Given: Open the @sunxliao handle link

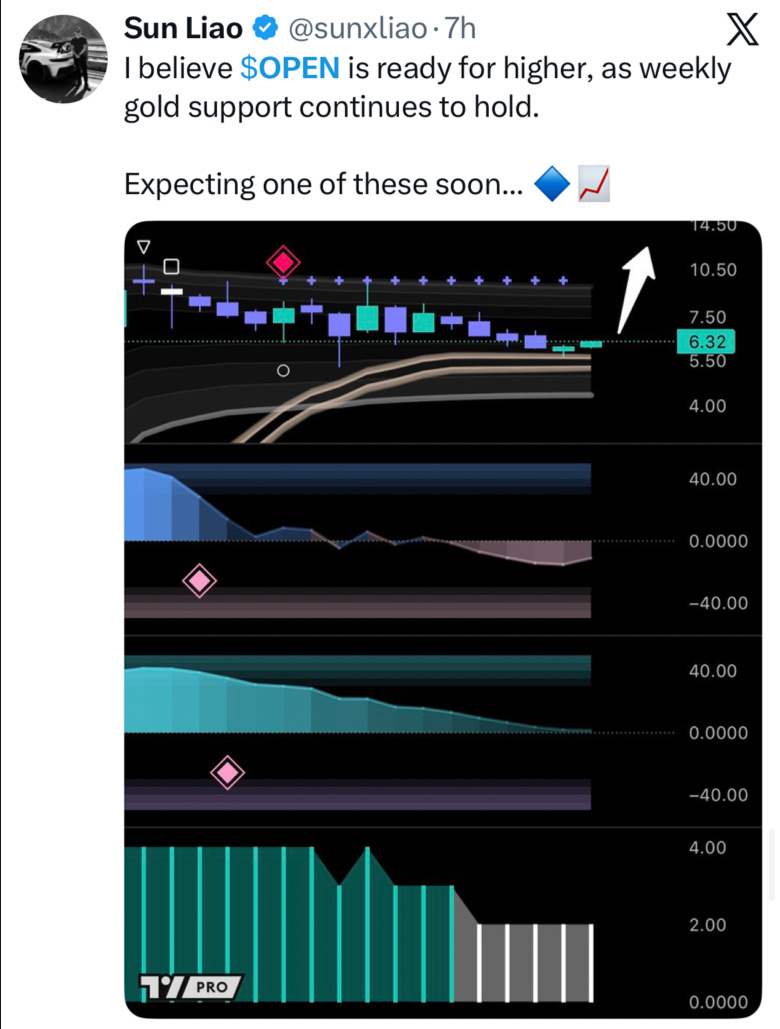Looking at the screenshot, I should point(357,29).
